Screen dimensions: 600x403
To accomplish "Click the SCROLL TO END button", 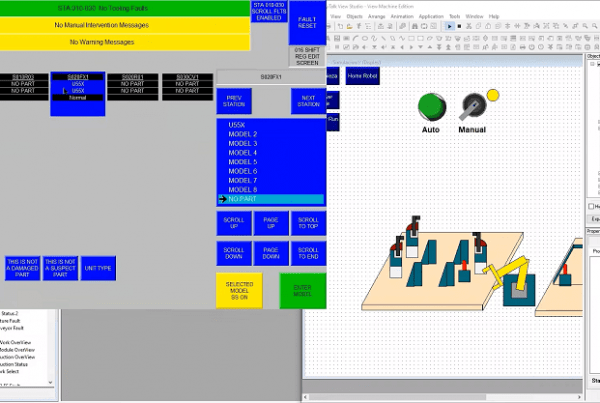I will [308, 253].
